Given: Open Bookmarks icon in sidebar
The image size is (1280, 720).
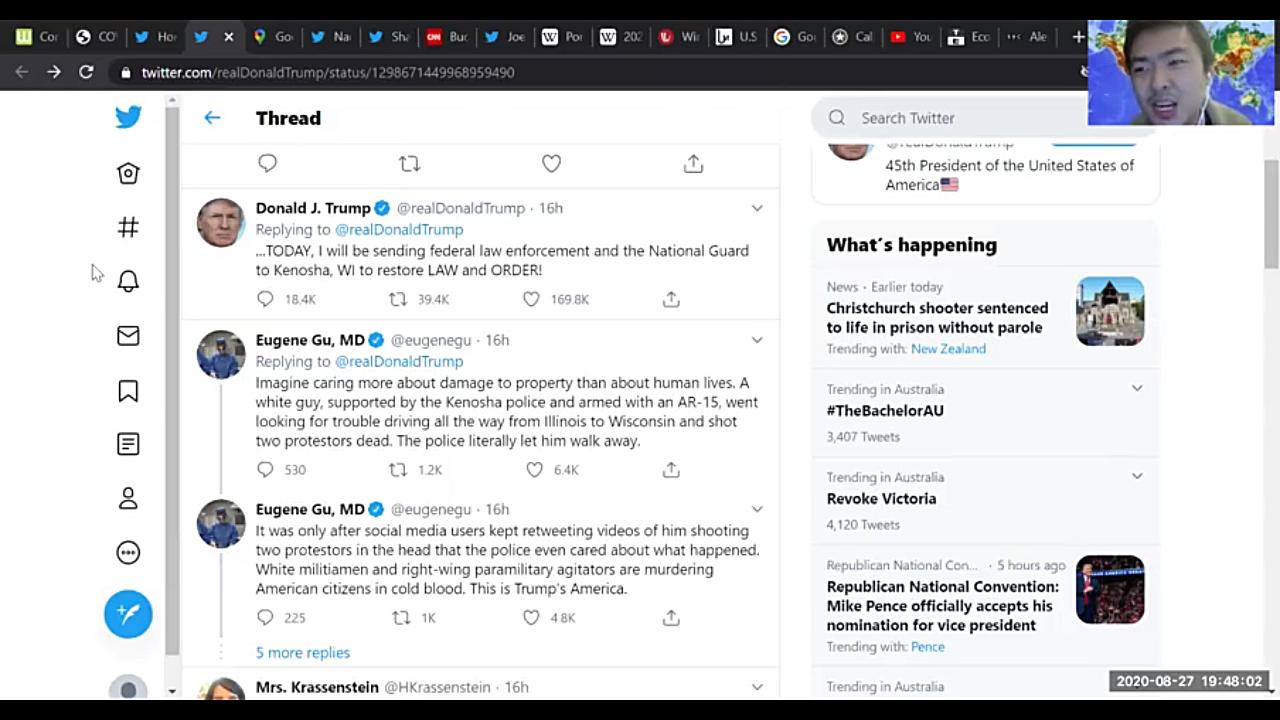Looking at the screenshot, I should pyautogui.click(x=128, y=391).
